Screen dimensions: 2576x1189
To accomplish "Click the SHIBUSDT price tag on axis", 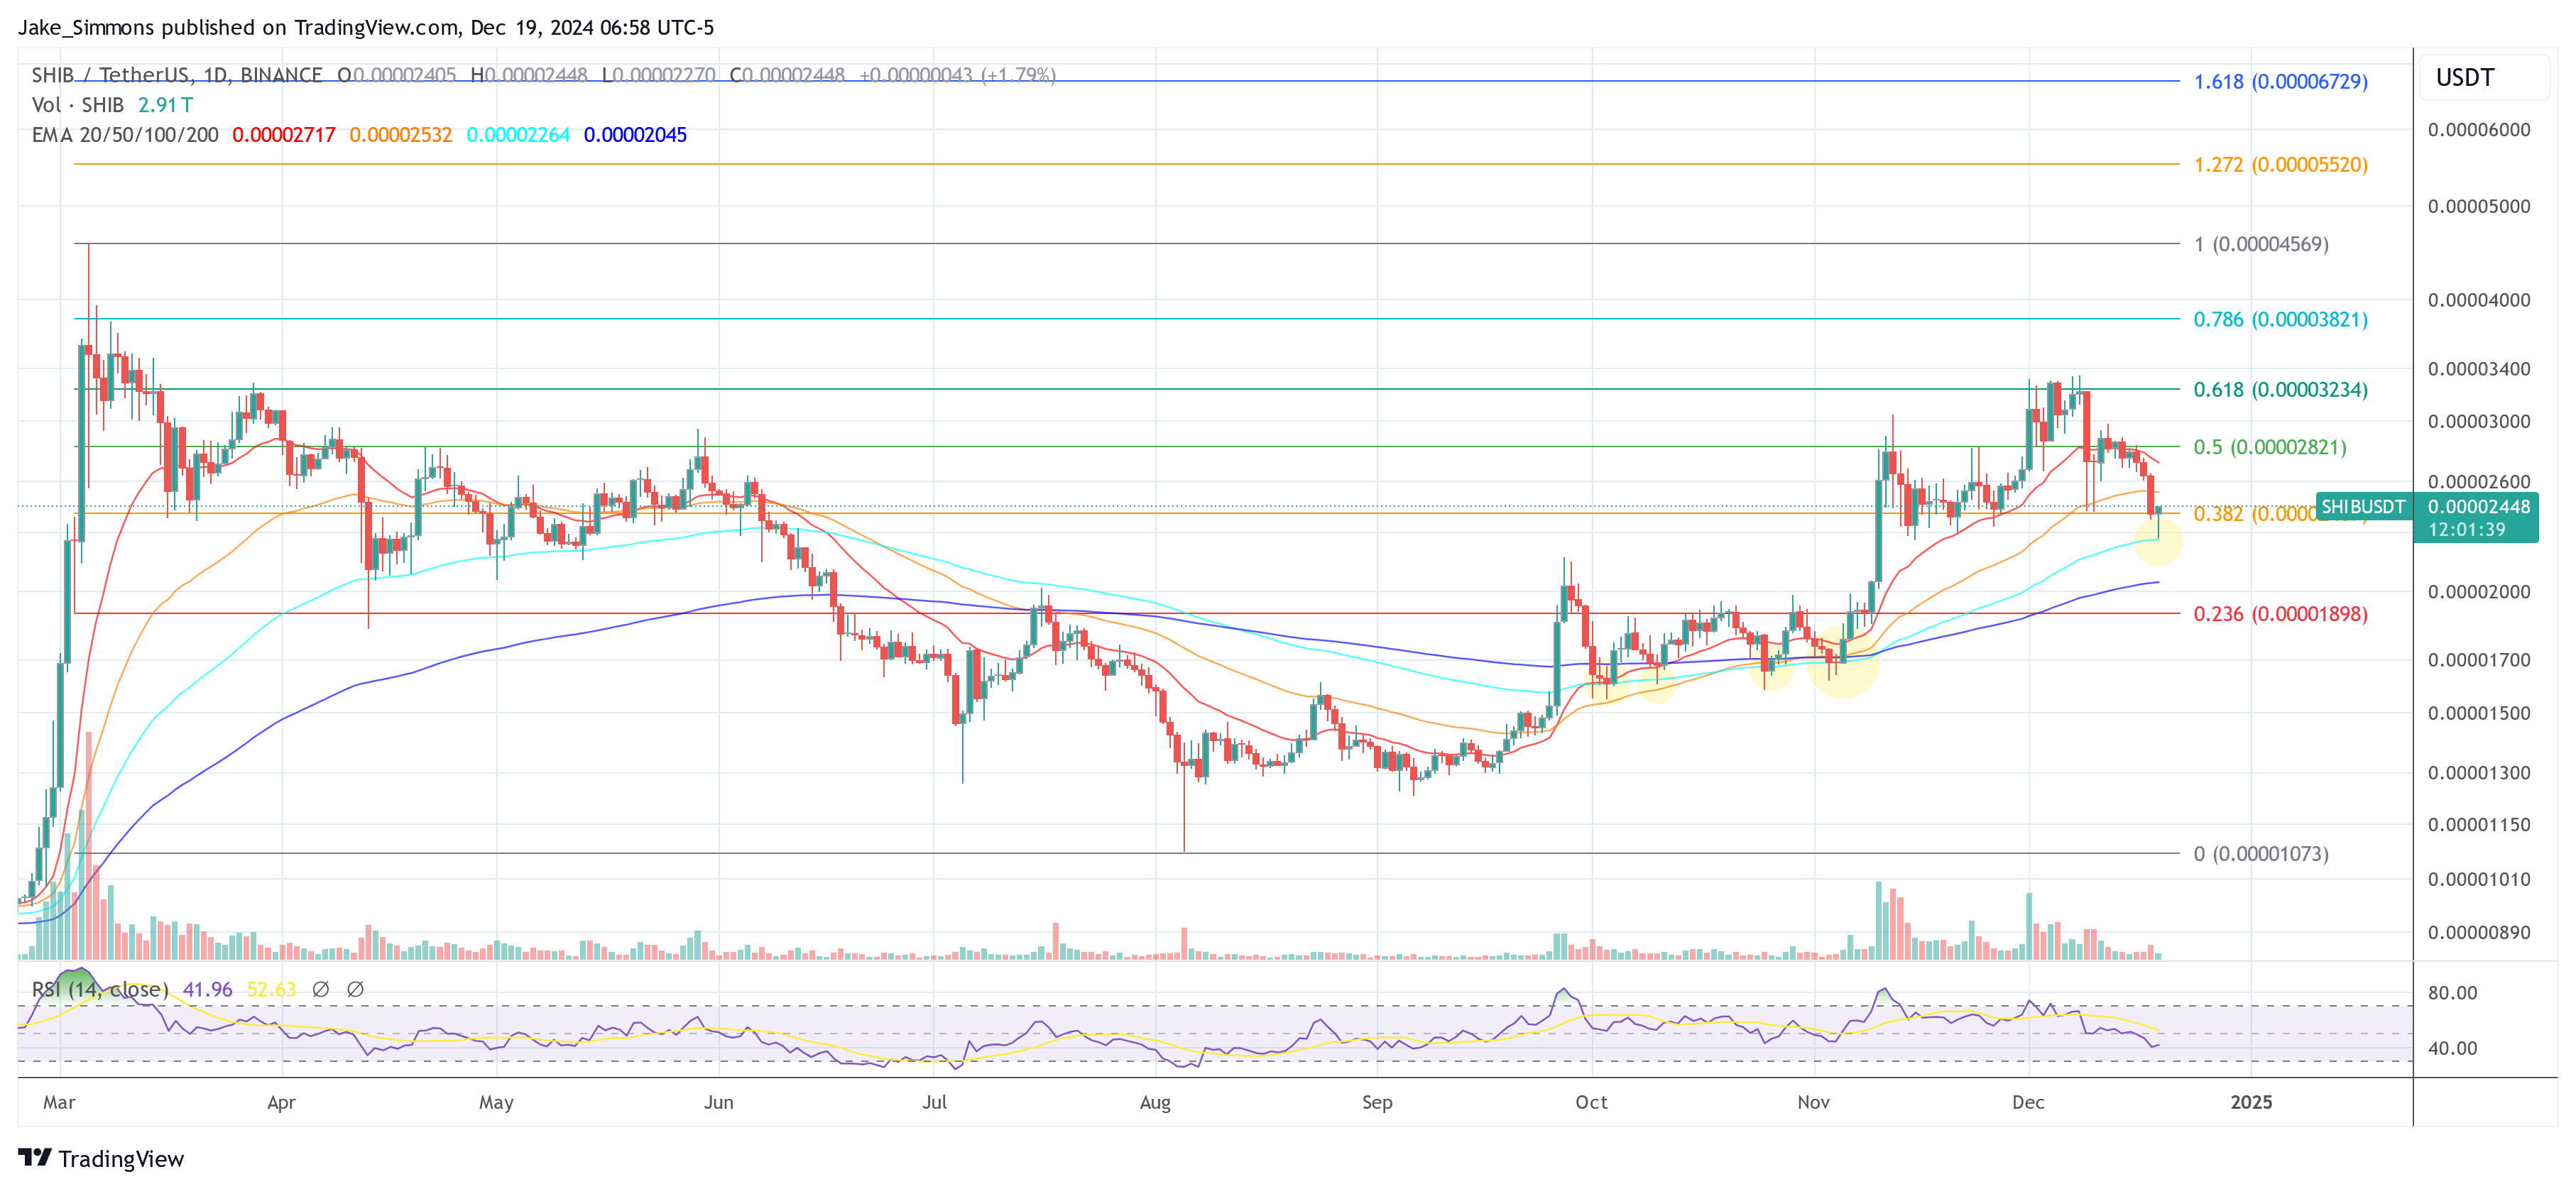I will point(2363,507).
